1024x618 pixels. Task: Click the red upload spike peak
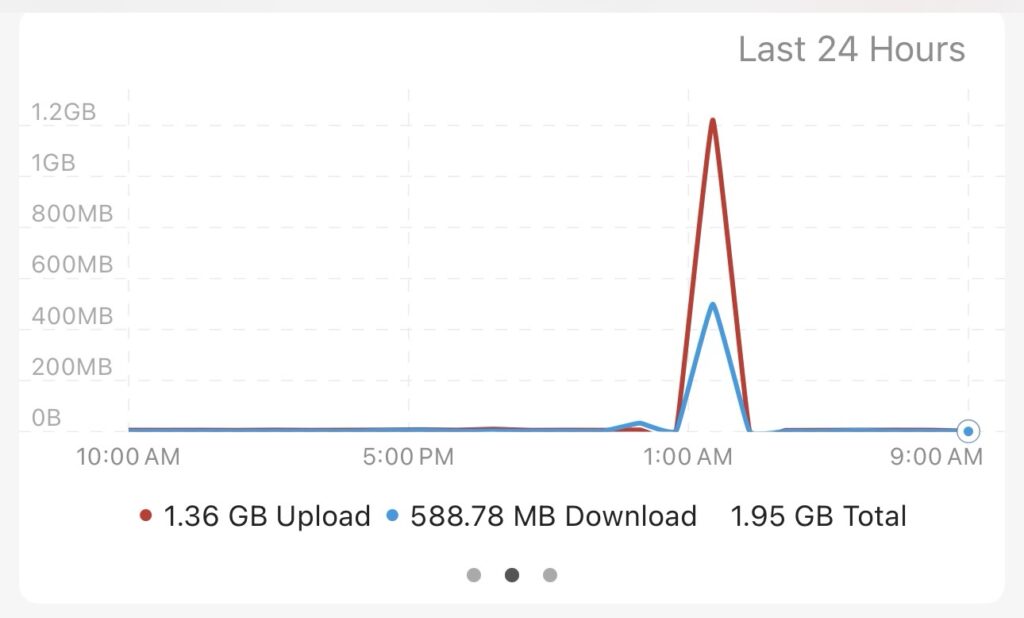click(x=712, y=122)
